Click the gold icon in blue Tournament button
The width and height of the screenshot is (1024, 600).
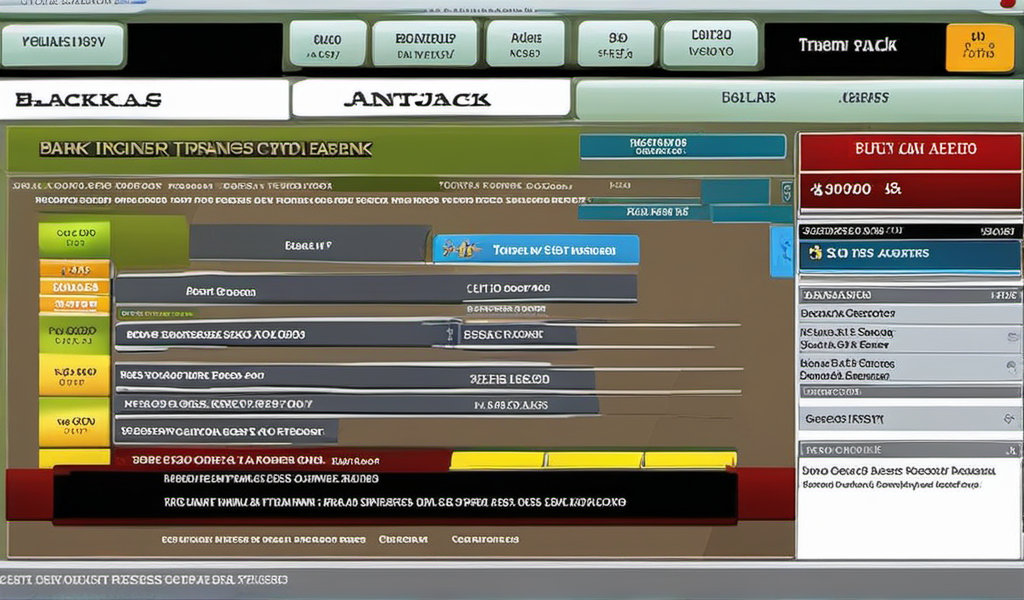pyautogui.click(x=463, y=250)
